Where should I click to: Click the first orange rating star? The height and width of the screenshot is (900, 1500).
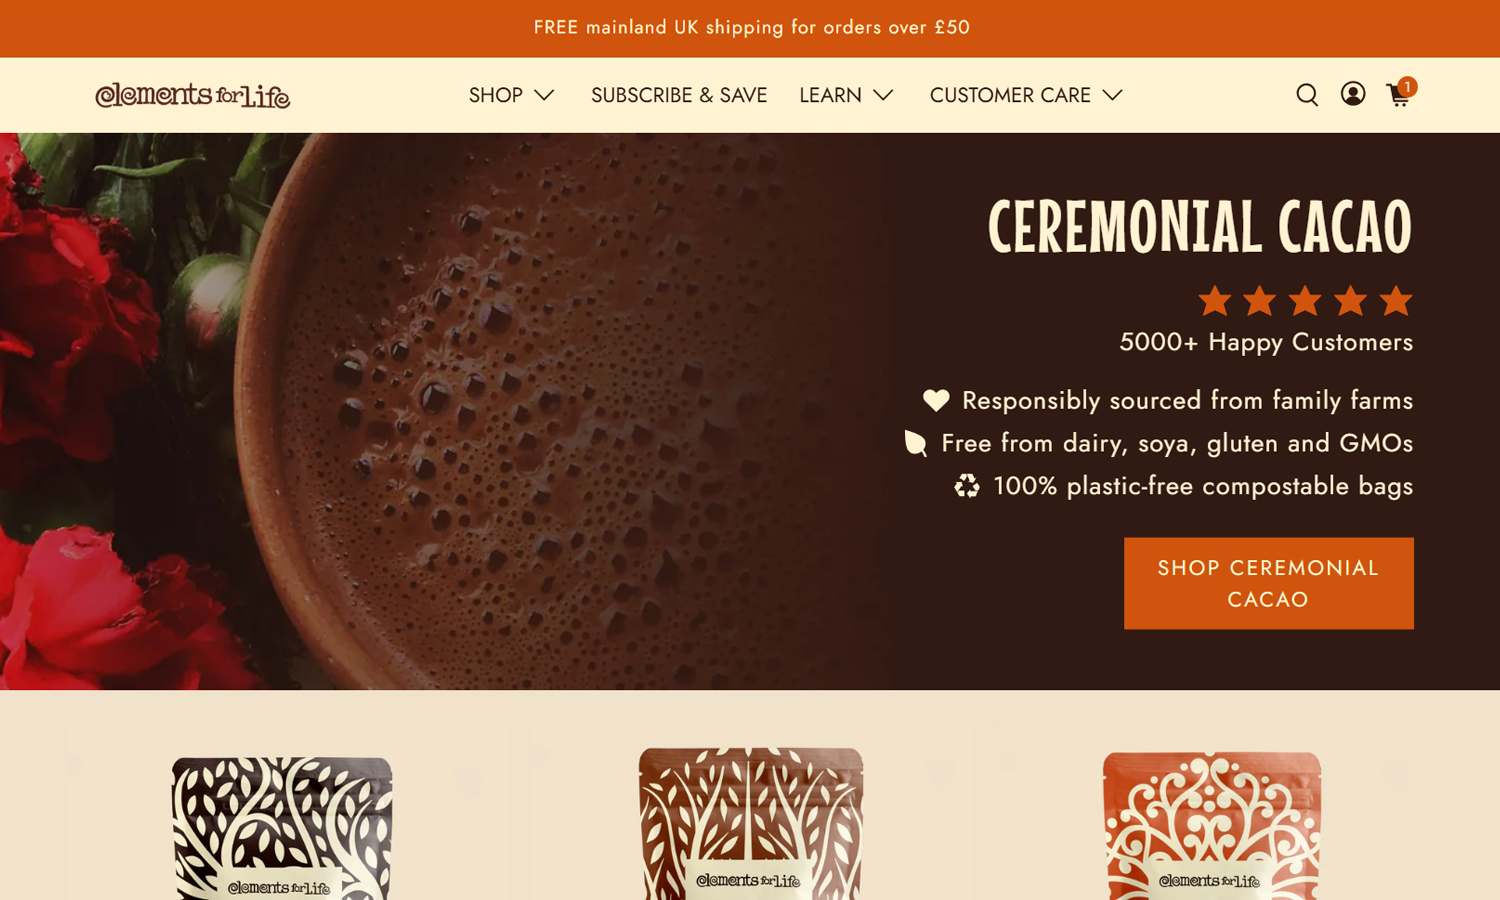[x=1215, y=300]
